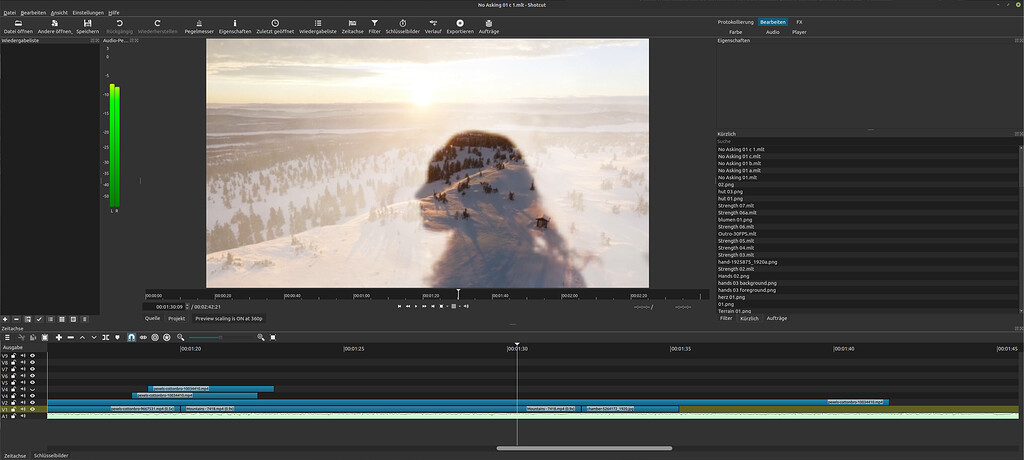Zoom timeline to fit
1024x460 pixels.
[x=272, y=338]
